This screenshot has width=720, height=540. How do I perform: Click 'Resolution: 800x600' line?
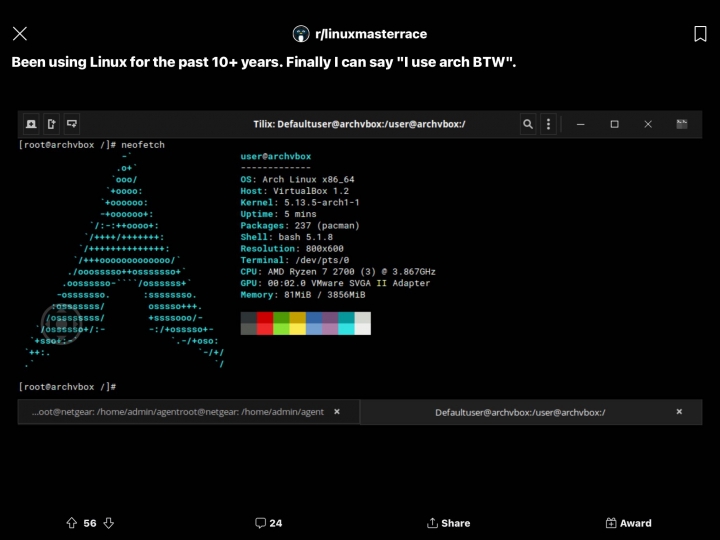pyautogui.click(x=292, y=248)
